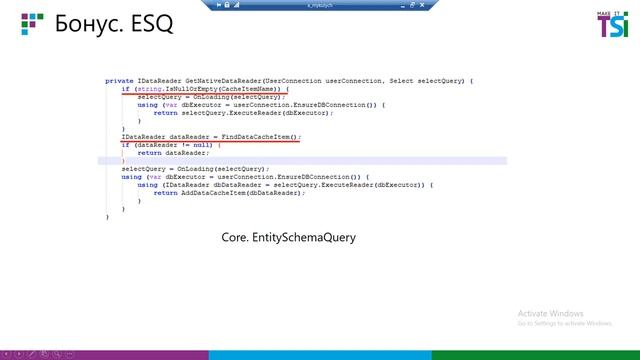This screenshot has height=360, width=640.
Task: Close the remote session connection bar
Action: coord(422,5)
